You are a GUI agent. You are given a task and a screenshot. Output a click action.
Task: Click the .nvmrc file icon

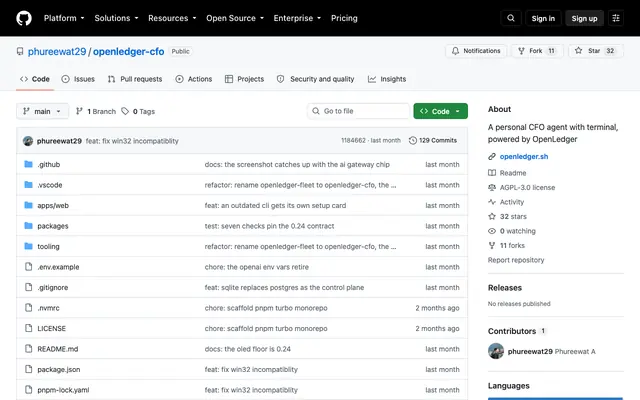tap(28, 307)
